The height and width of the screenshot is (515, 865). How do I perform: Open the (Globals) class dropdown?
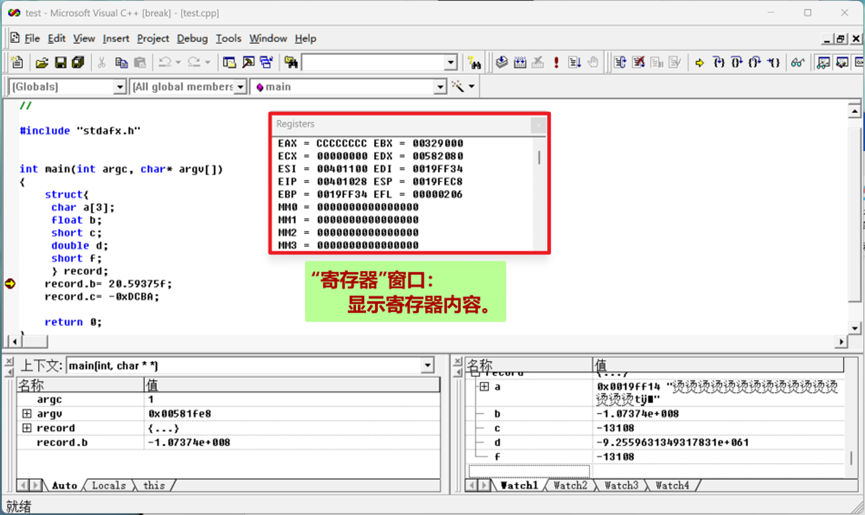tap(119, 87)
